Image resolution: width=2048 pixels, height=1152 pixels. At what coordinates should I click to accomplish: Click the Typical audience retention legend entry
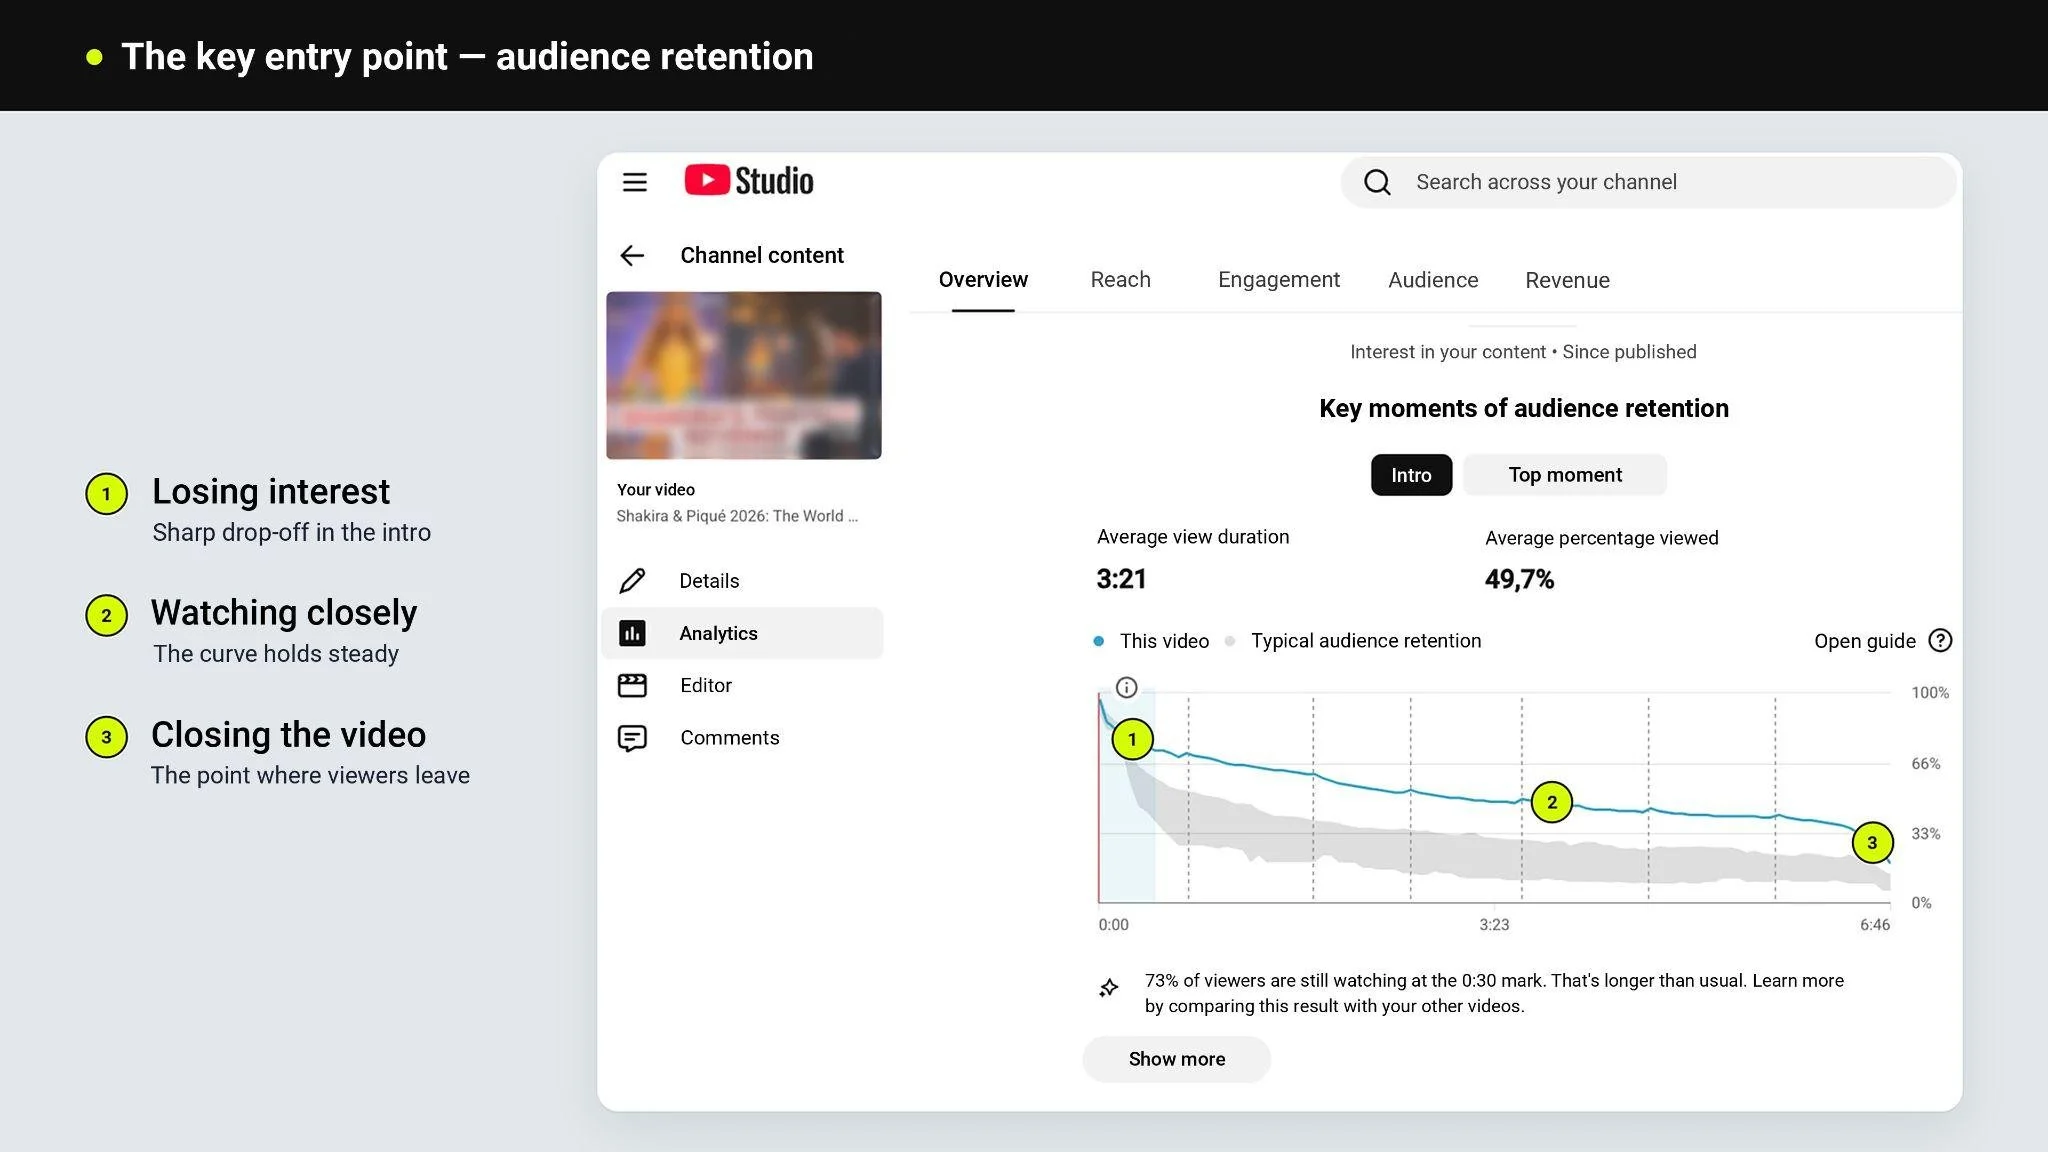click(x=1354, y=641)
